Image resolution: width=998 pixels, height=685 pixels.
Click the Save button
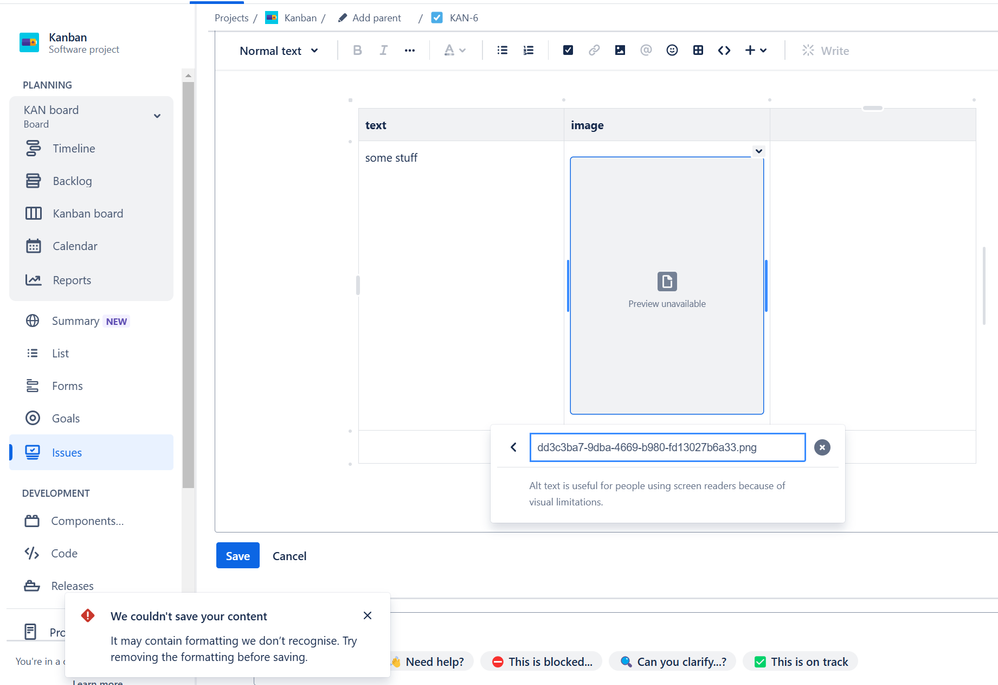pyautogui.click(x=237, y=556)
